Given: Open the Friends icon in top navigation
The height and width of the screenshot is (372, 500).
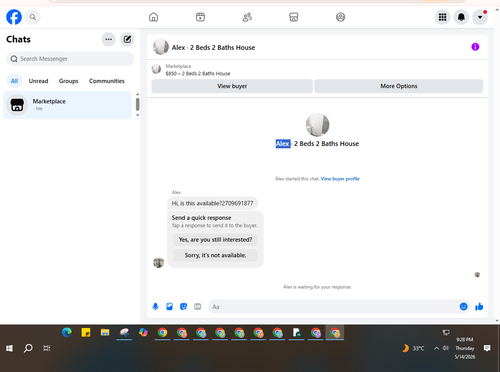Looking at the screenshot, I should tap(247, 17).
